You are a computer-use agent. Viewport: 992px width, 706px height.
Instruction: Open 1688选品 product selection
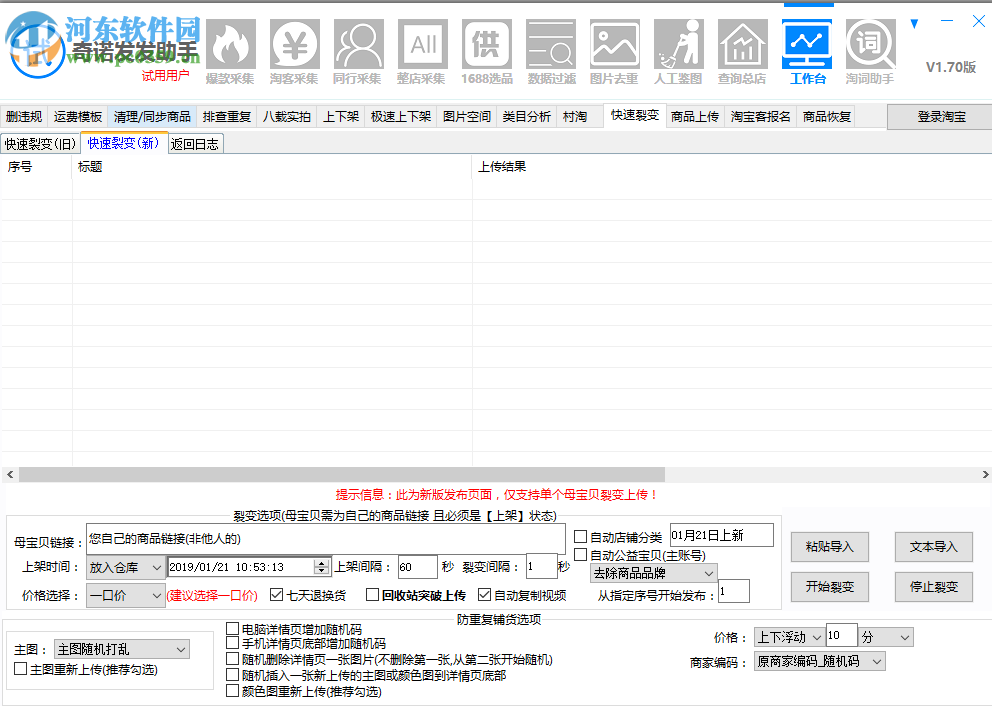tap(486, 45)
